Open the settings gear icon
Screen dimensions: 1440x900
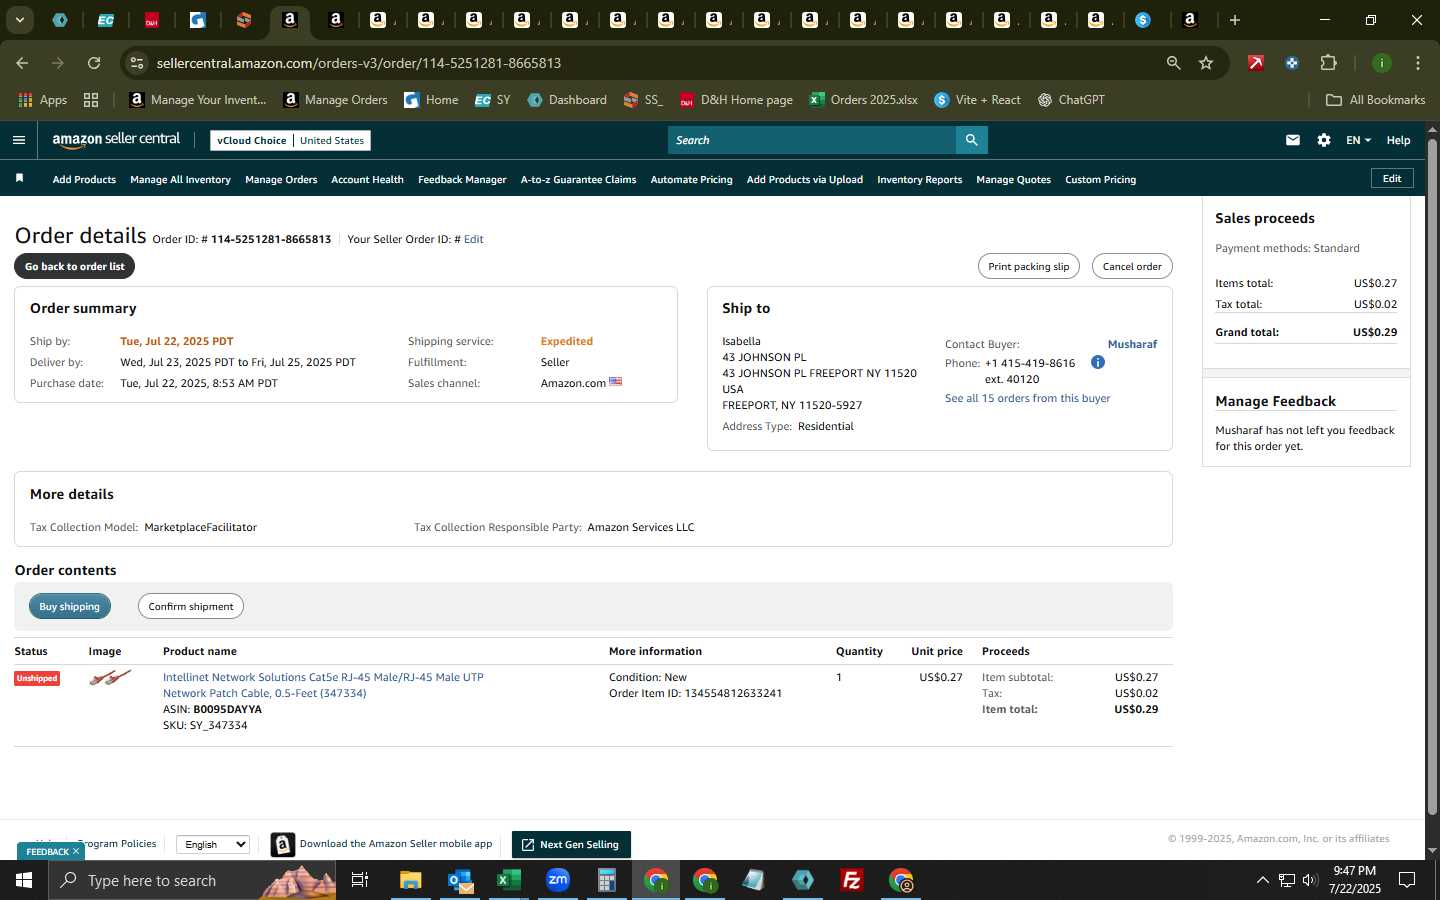[x=1324, y=140]
